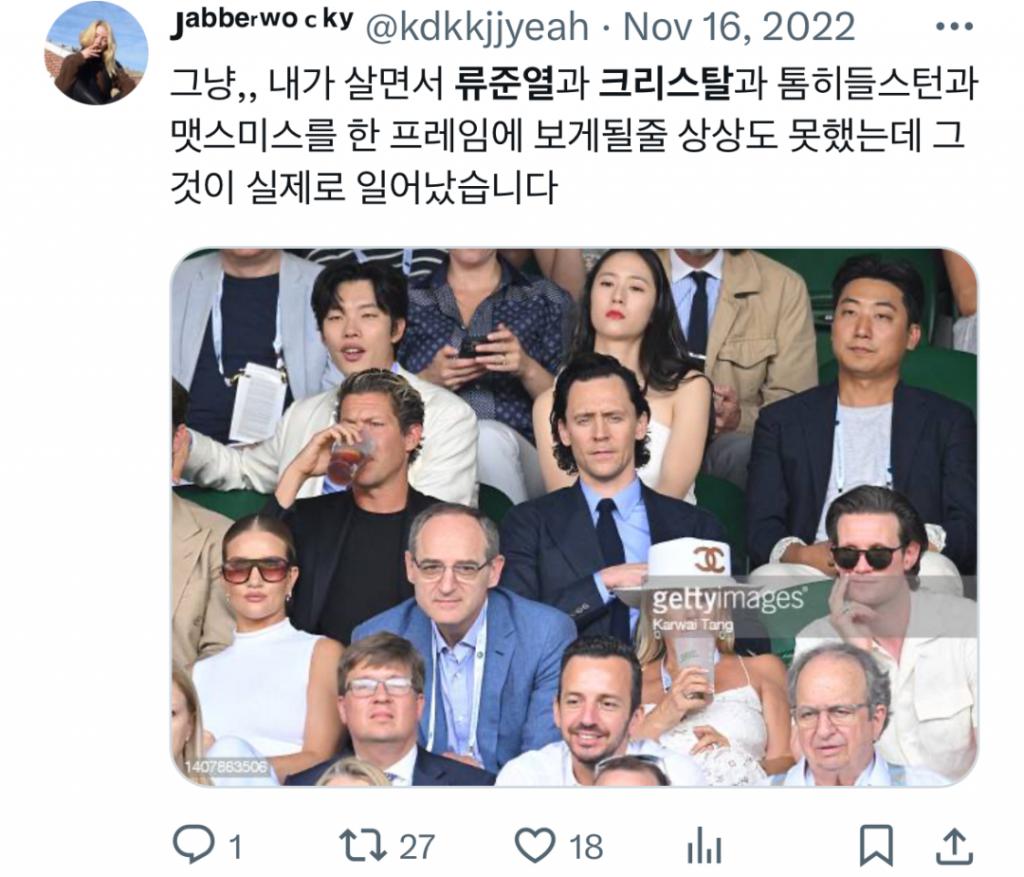This screenshot has height=877, width=1024.
Task: Bookmark this tweet
Action: click(x=876, y=846)
